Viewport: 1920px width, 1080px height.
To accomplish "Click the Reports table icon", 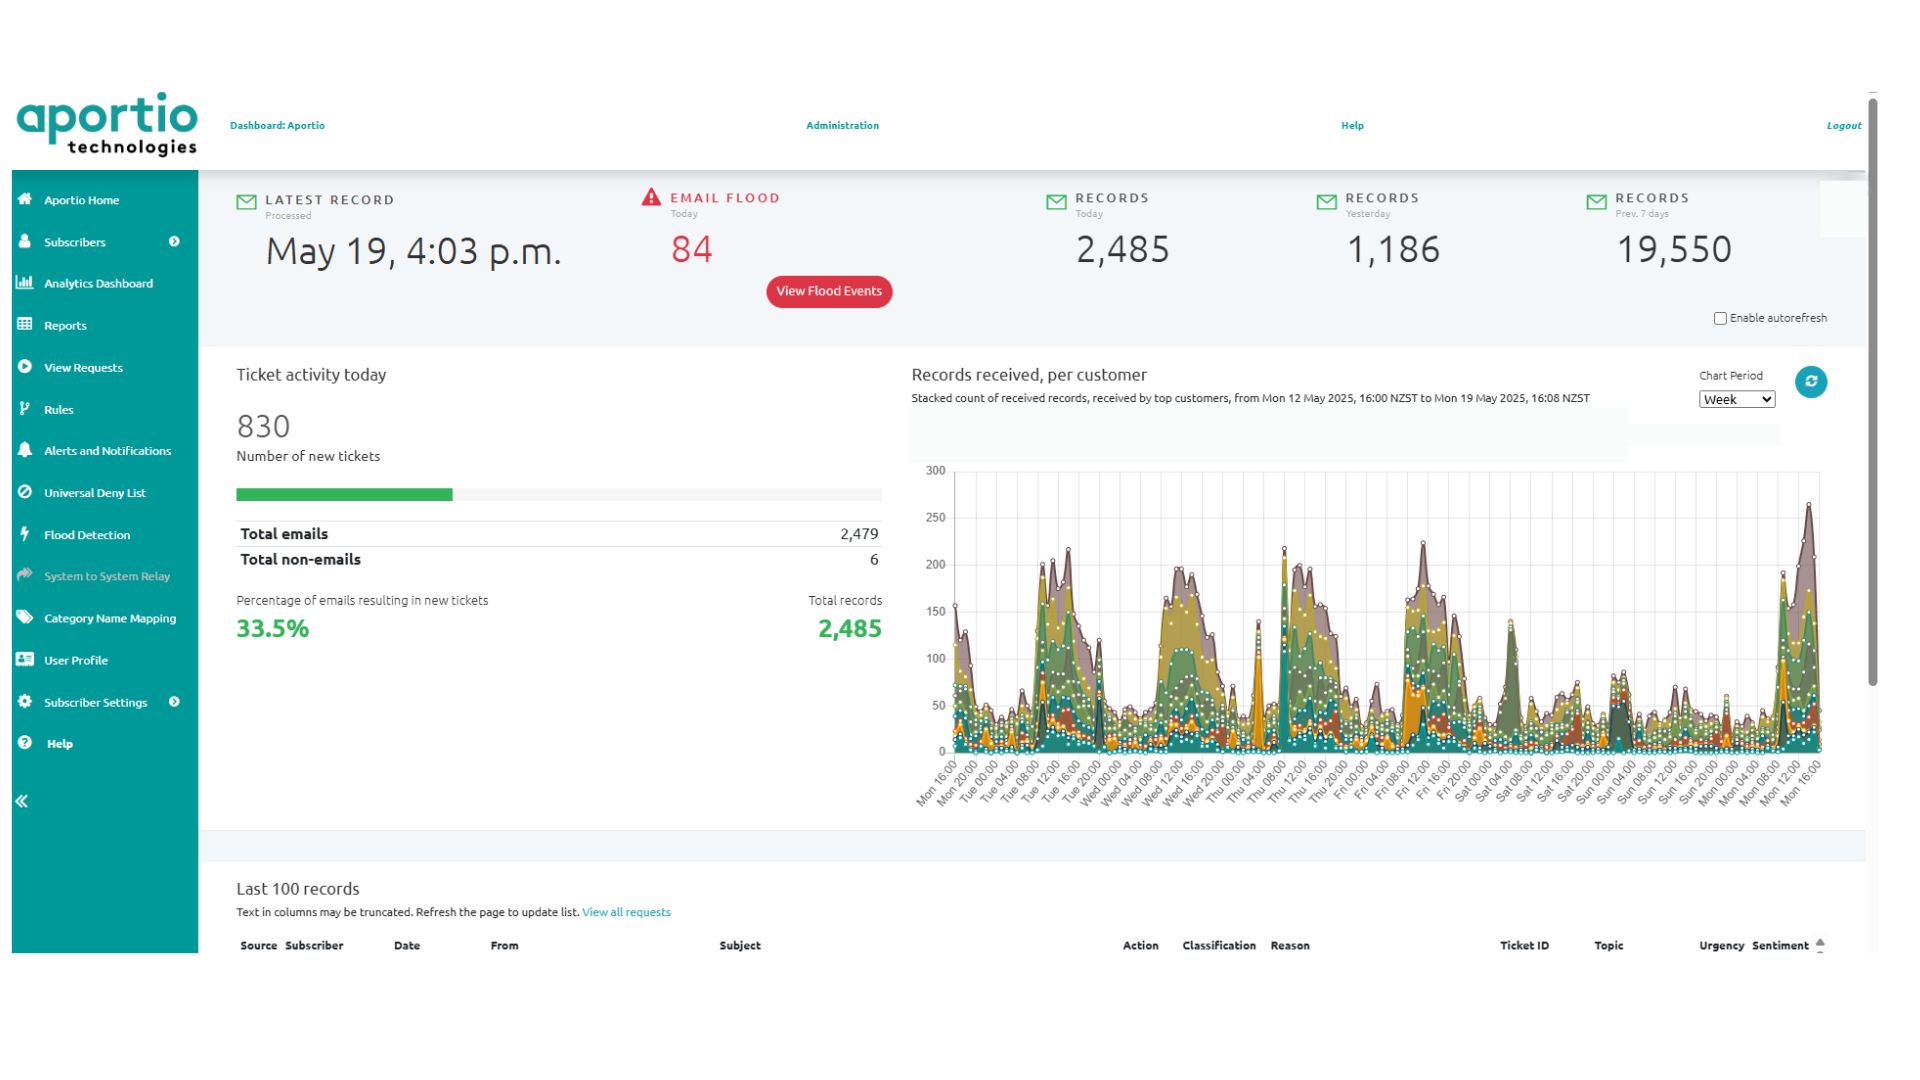I will 25,325.
